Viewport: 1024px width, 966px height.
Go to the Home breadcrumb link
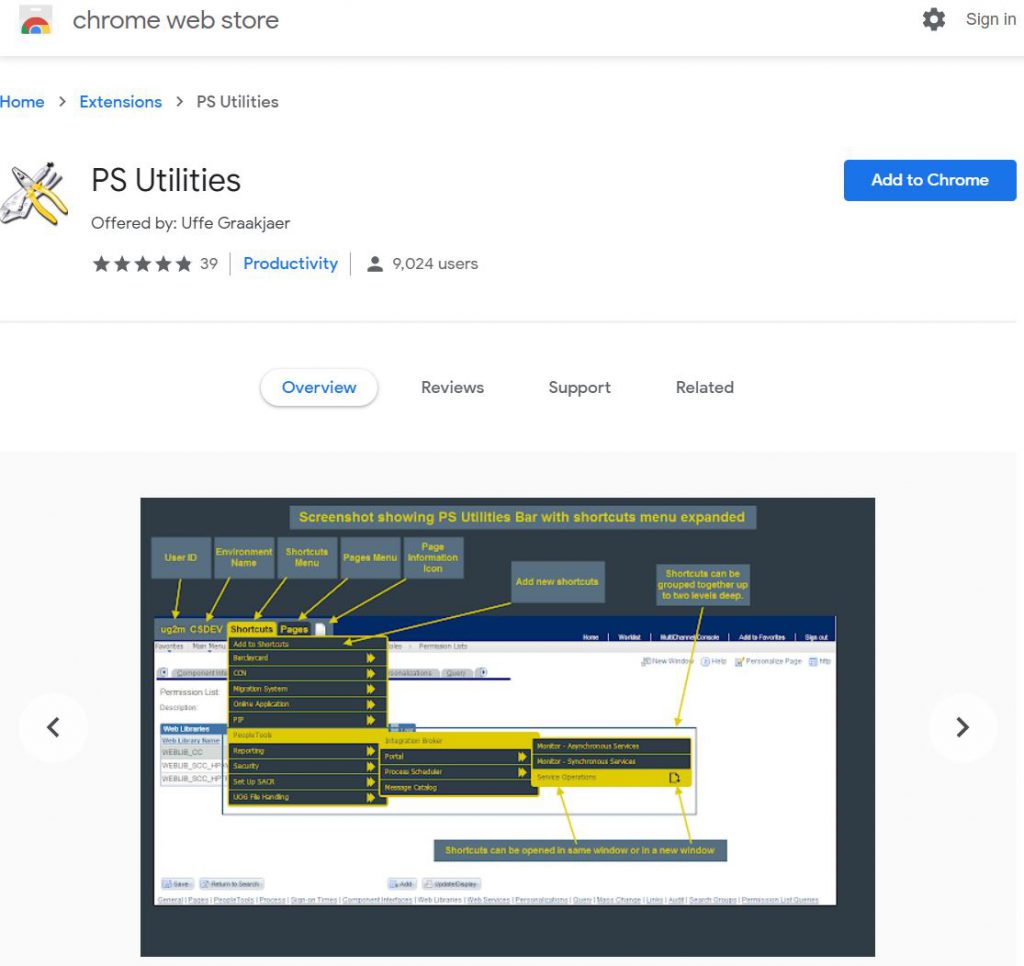(22, 102)
